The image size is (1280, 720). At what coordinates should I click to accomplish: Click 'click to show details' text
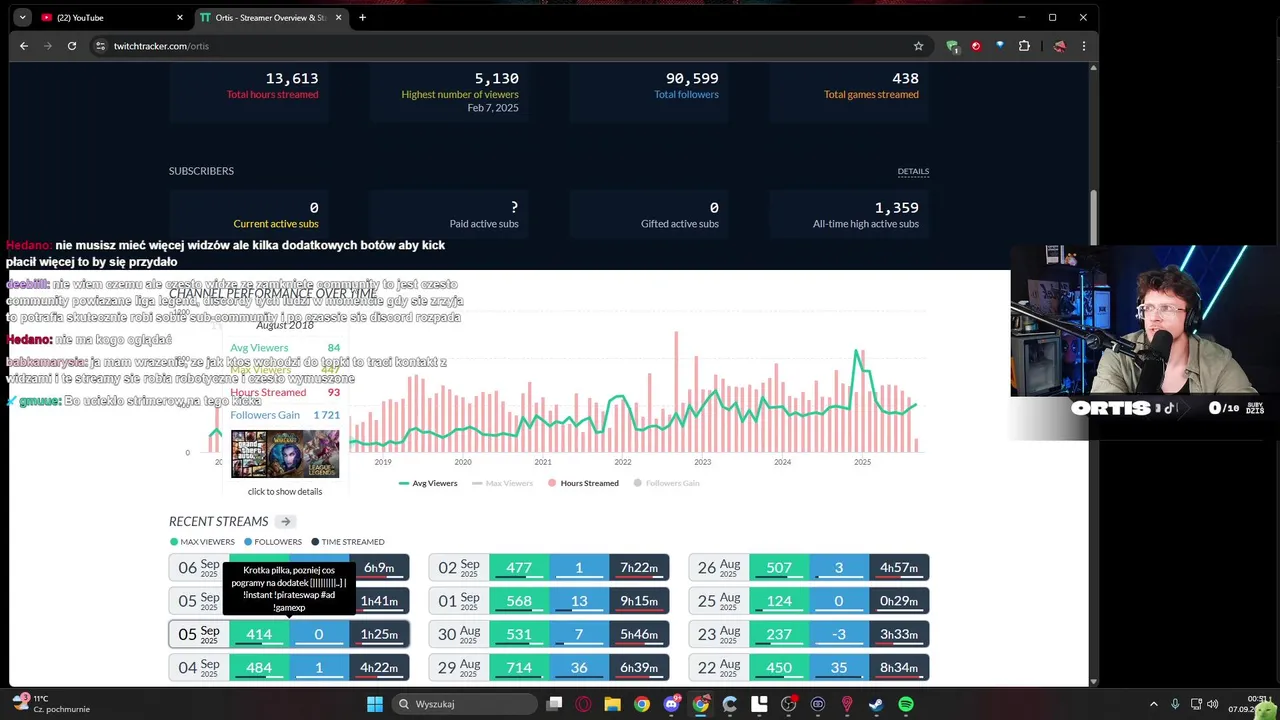285,491
